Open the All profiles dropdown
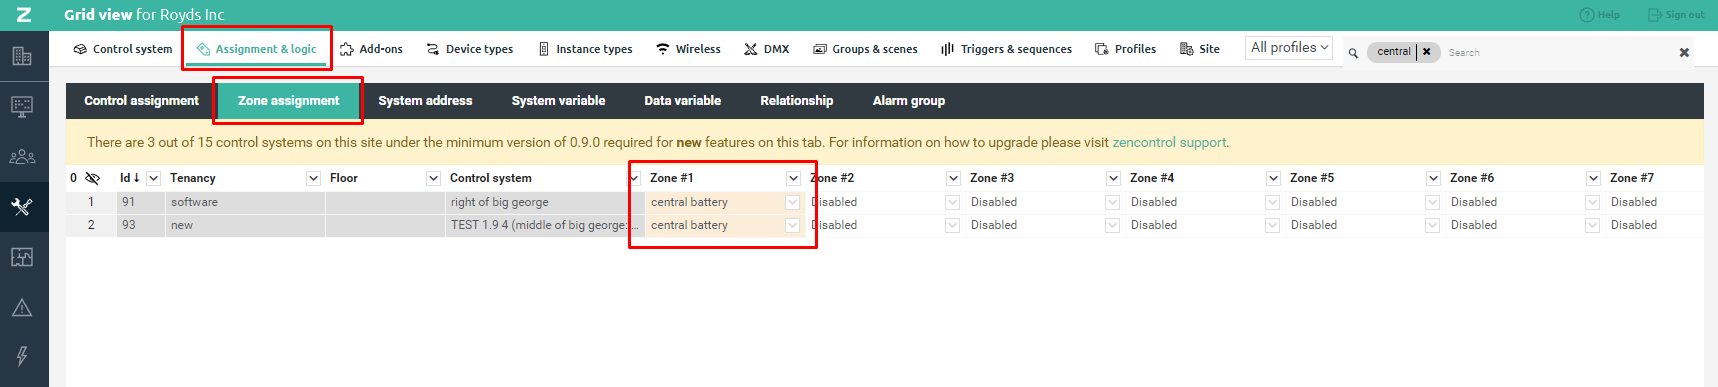The height and width of the screenshot is (387, 1718). tap(1289, 48)
